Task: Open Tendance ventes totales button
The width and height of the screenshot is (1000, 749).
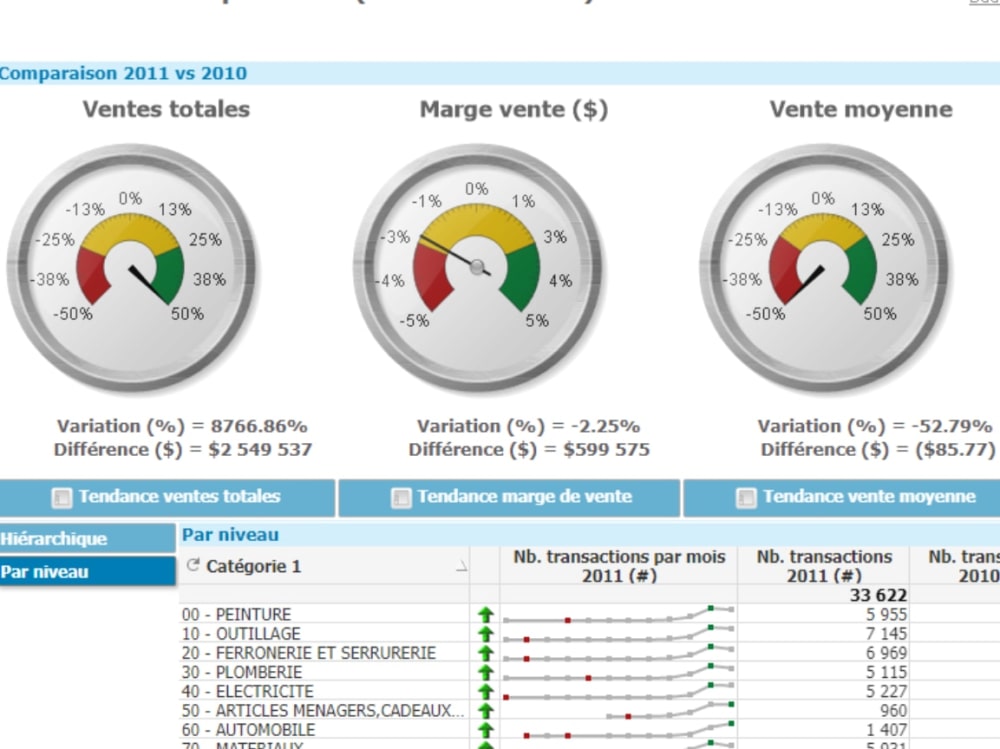Action: [167, 497]
